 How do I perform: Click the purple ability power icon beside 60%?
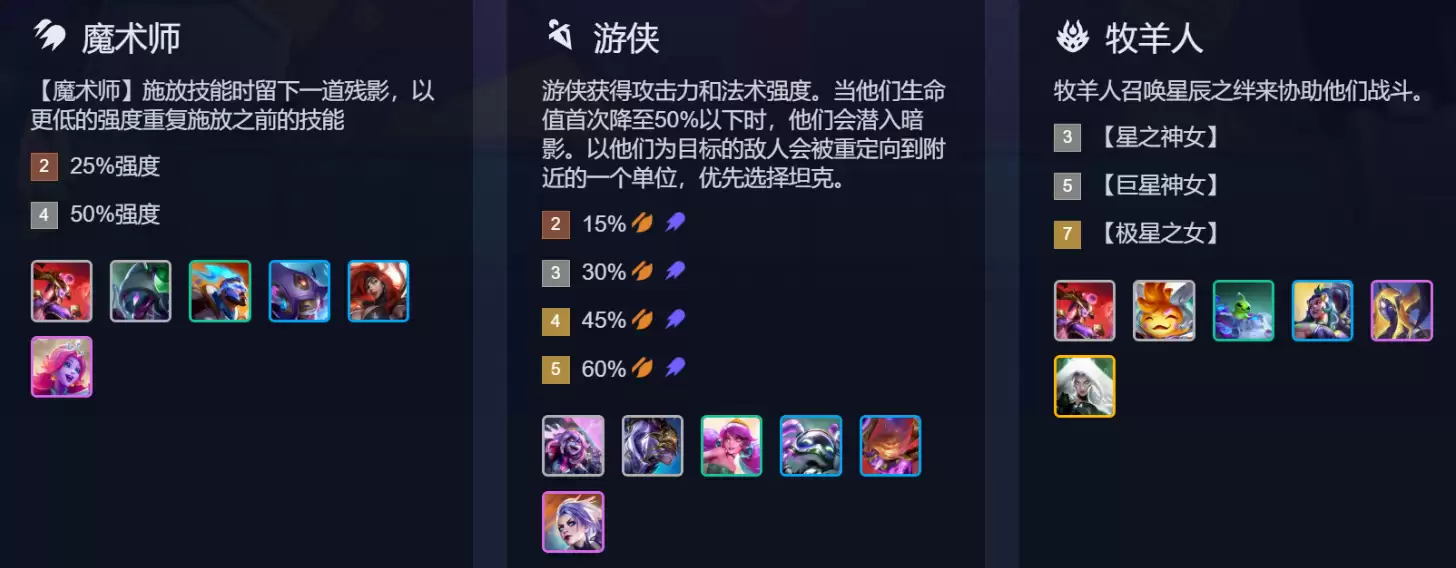click(x=676, y=368)
